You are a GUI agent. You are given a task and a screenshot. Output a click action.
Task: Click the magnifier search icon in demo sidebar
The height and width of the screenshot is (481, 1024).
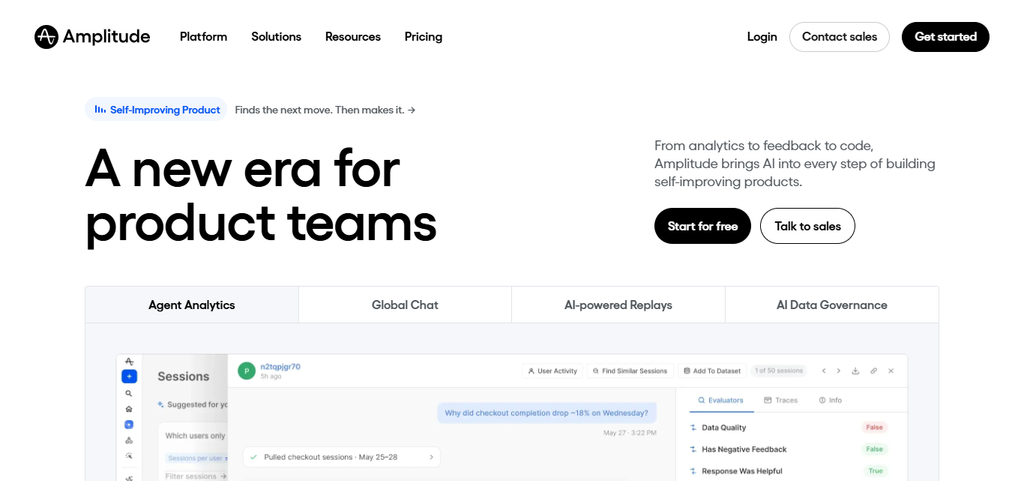click(129, 394)
